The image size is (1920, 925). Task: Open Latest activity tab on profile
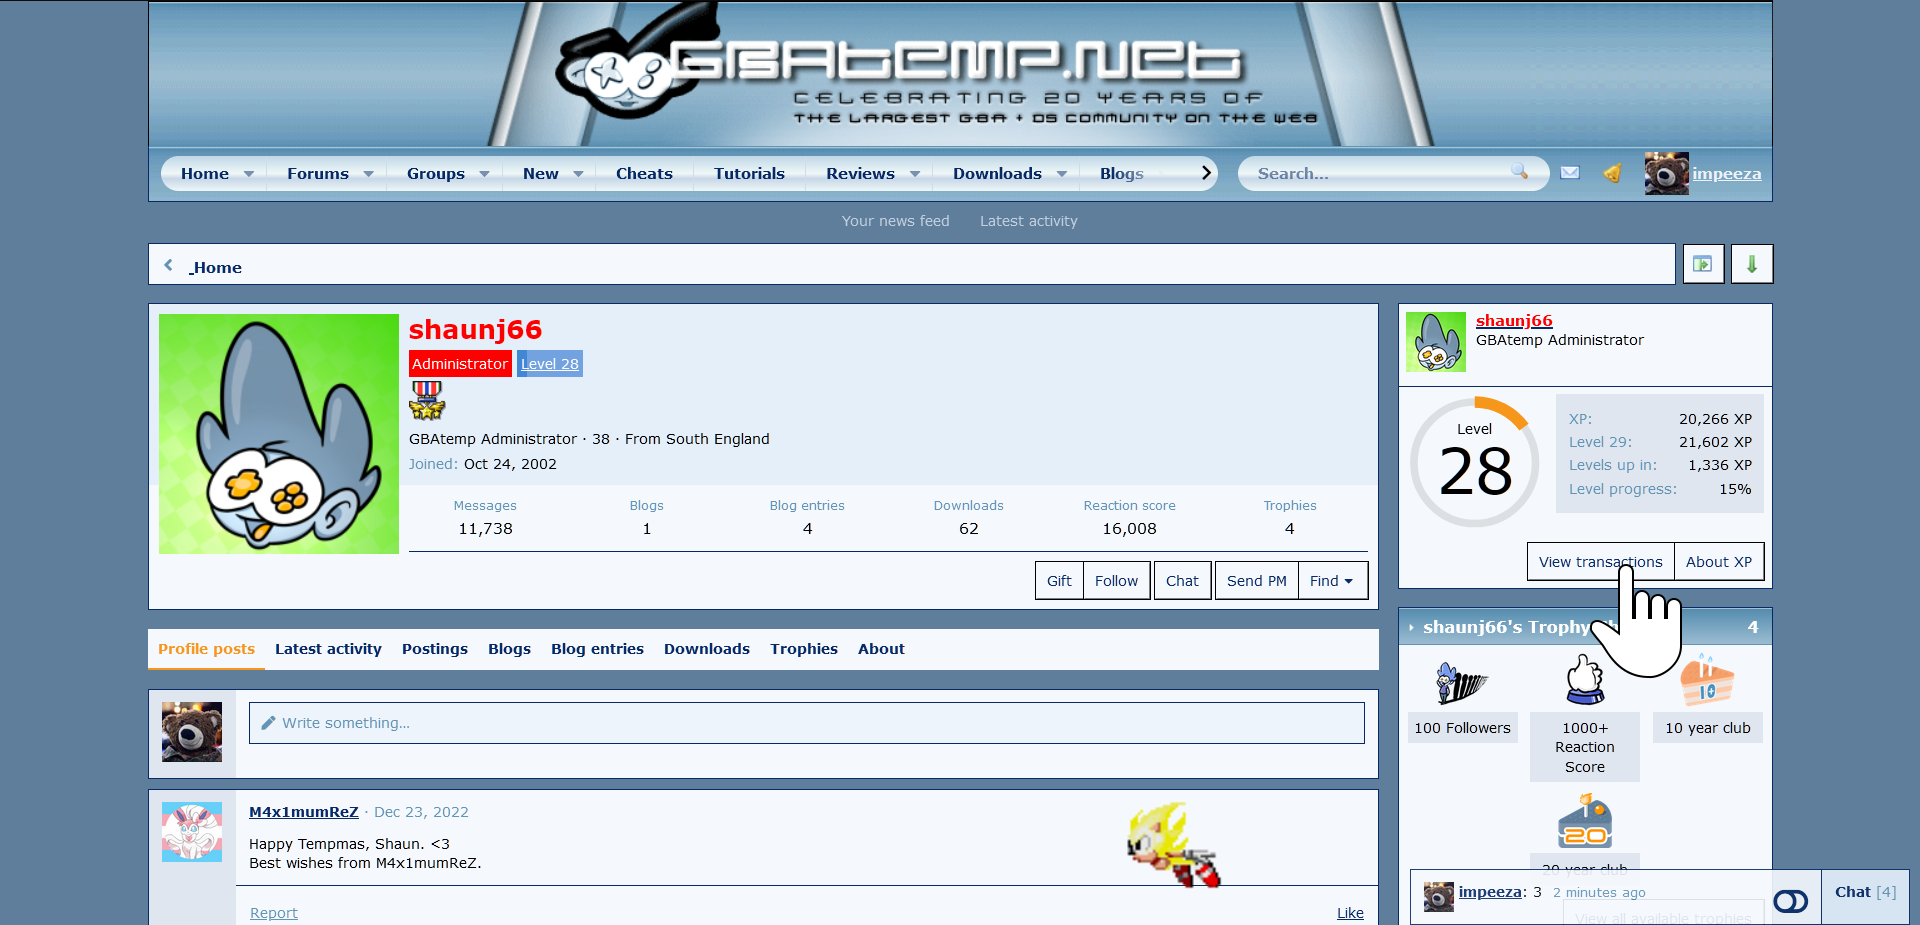pyautogui.click(x=328, y=649)
